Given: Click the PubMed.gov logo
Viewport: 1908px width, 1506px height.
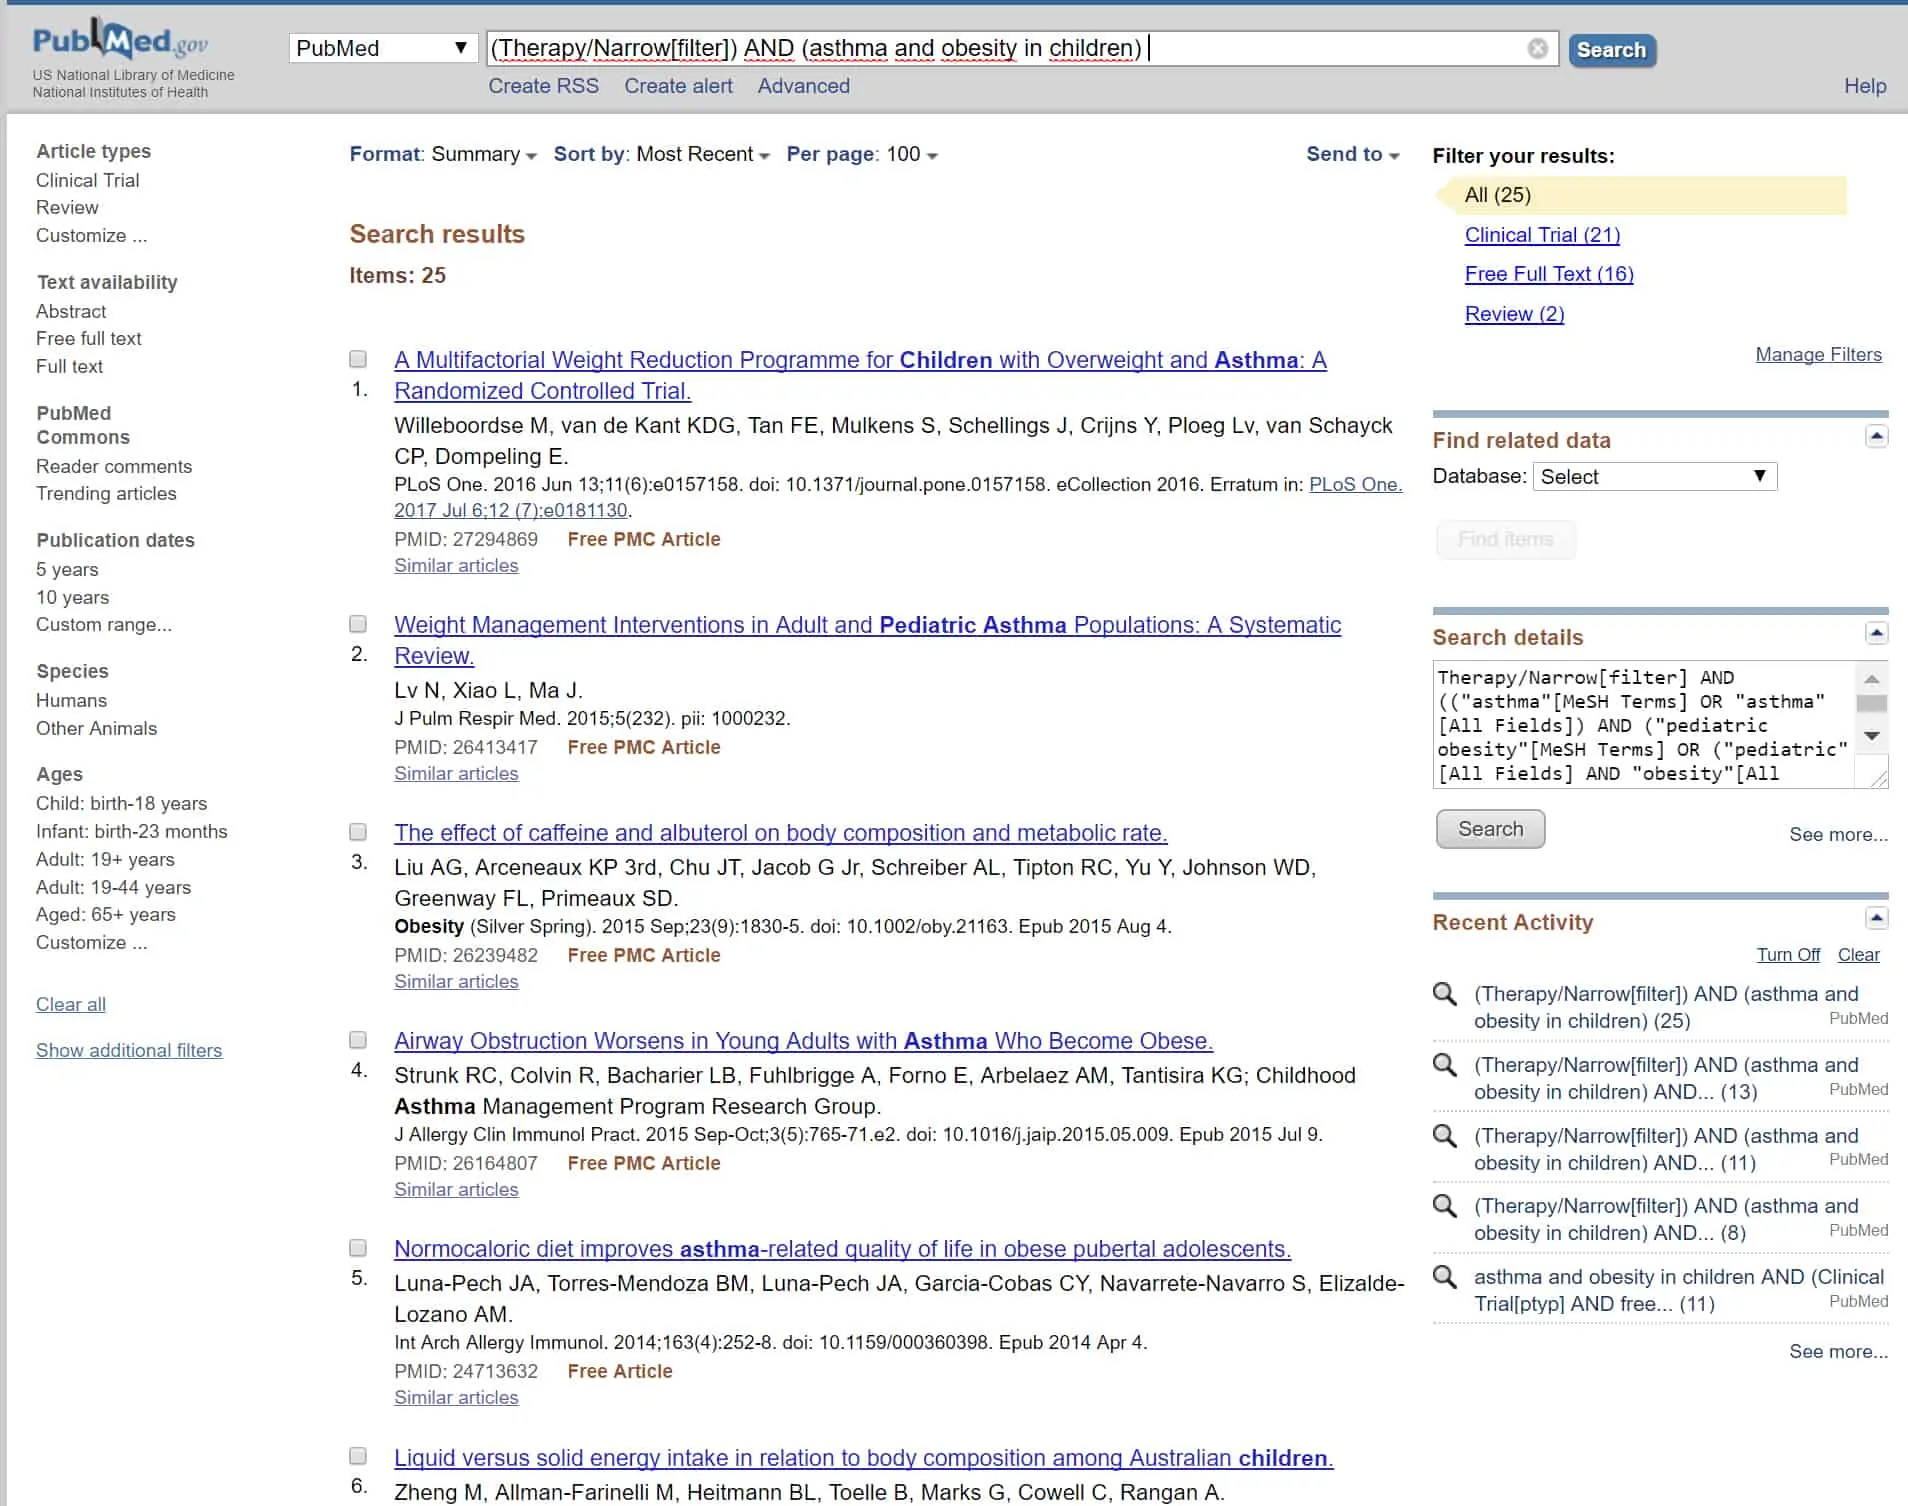Looking at the screenshot, I should click(x=120, y=40).
